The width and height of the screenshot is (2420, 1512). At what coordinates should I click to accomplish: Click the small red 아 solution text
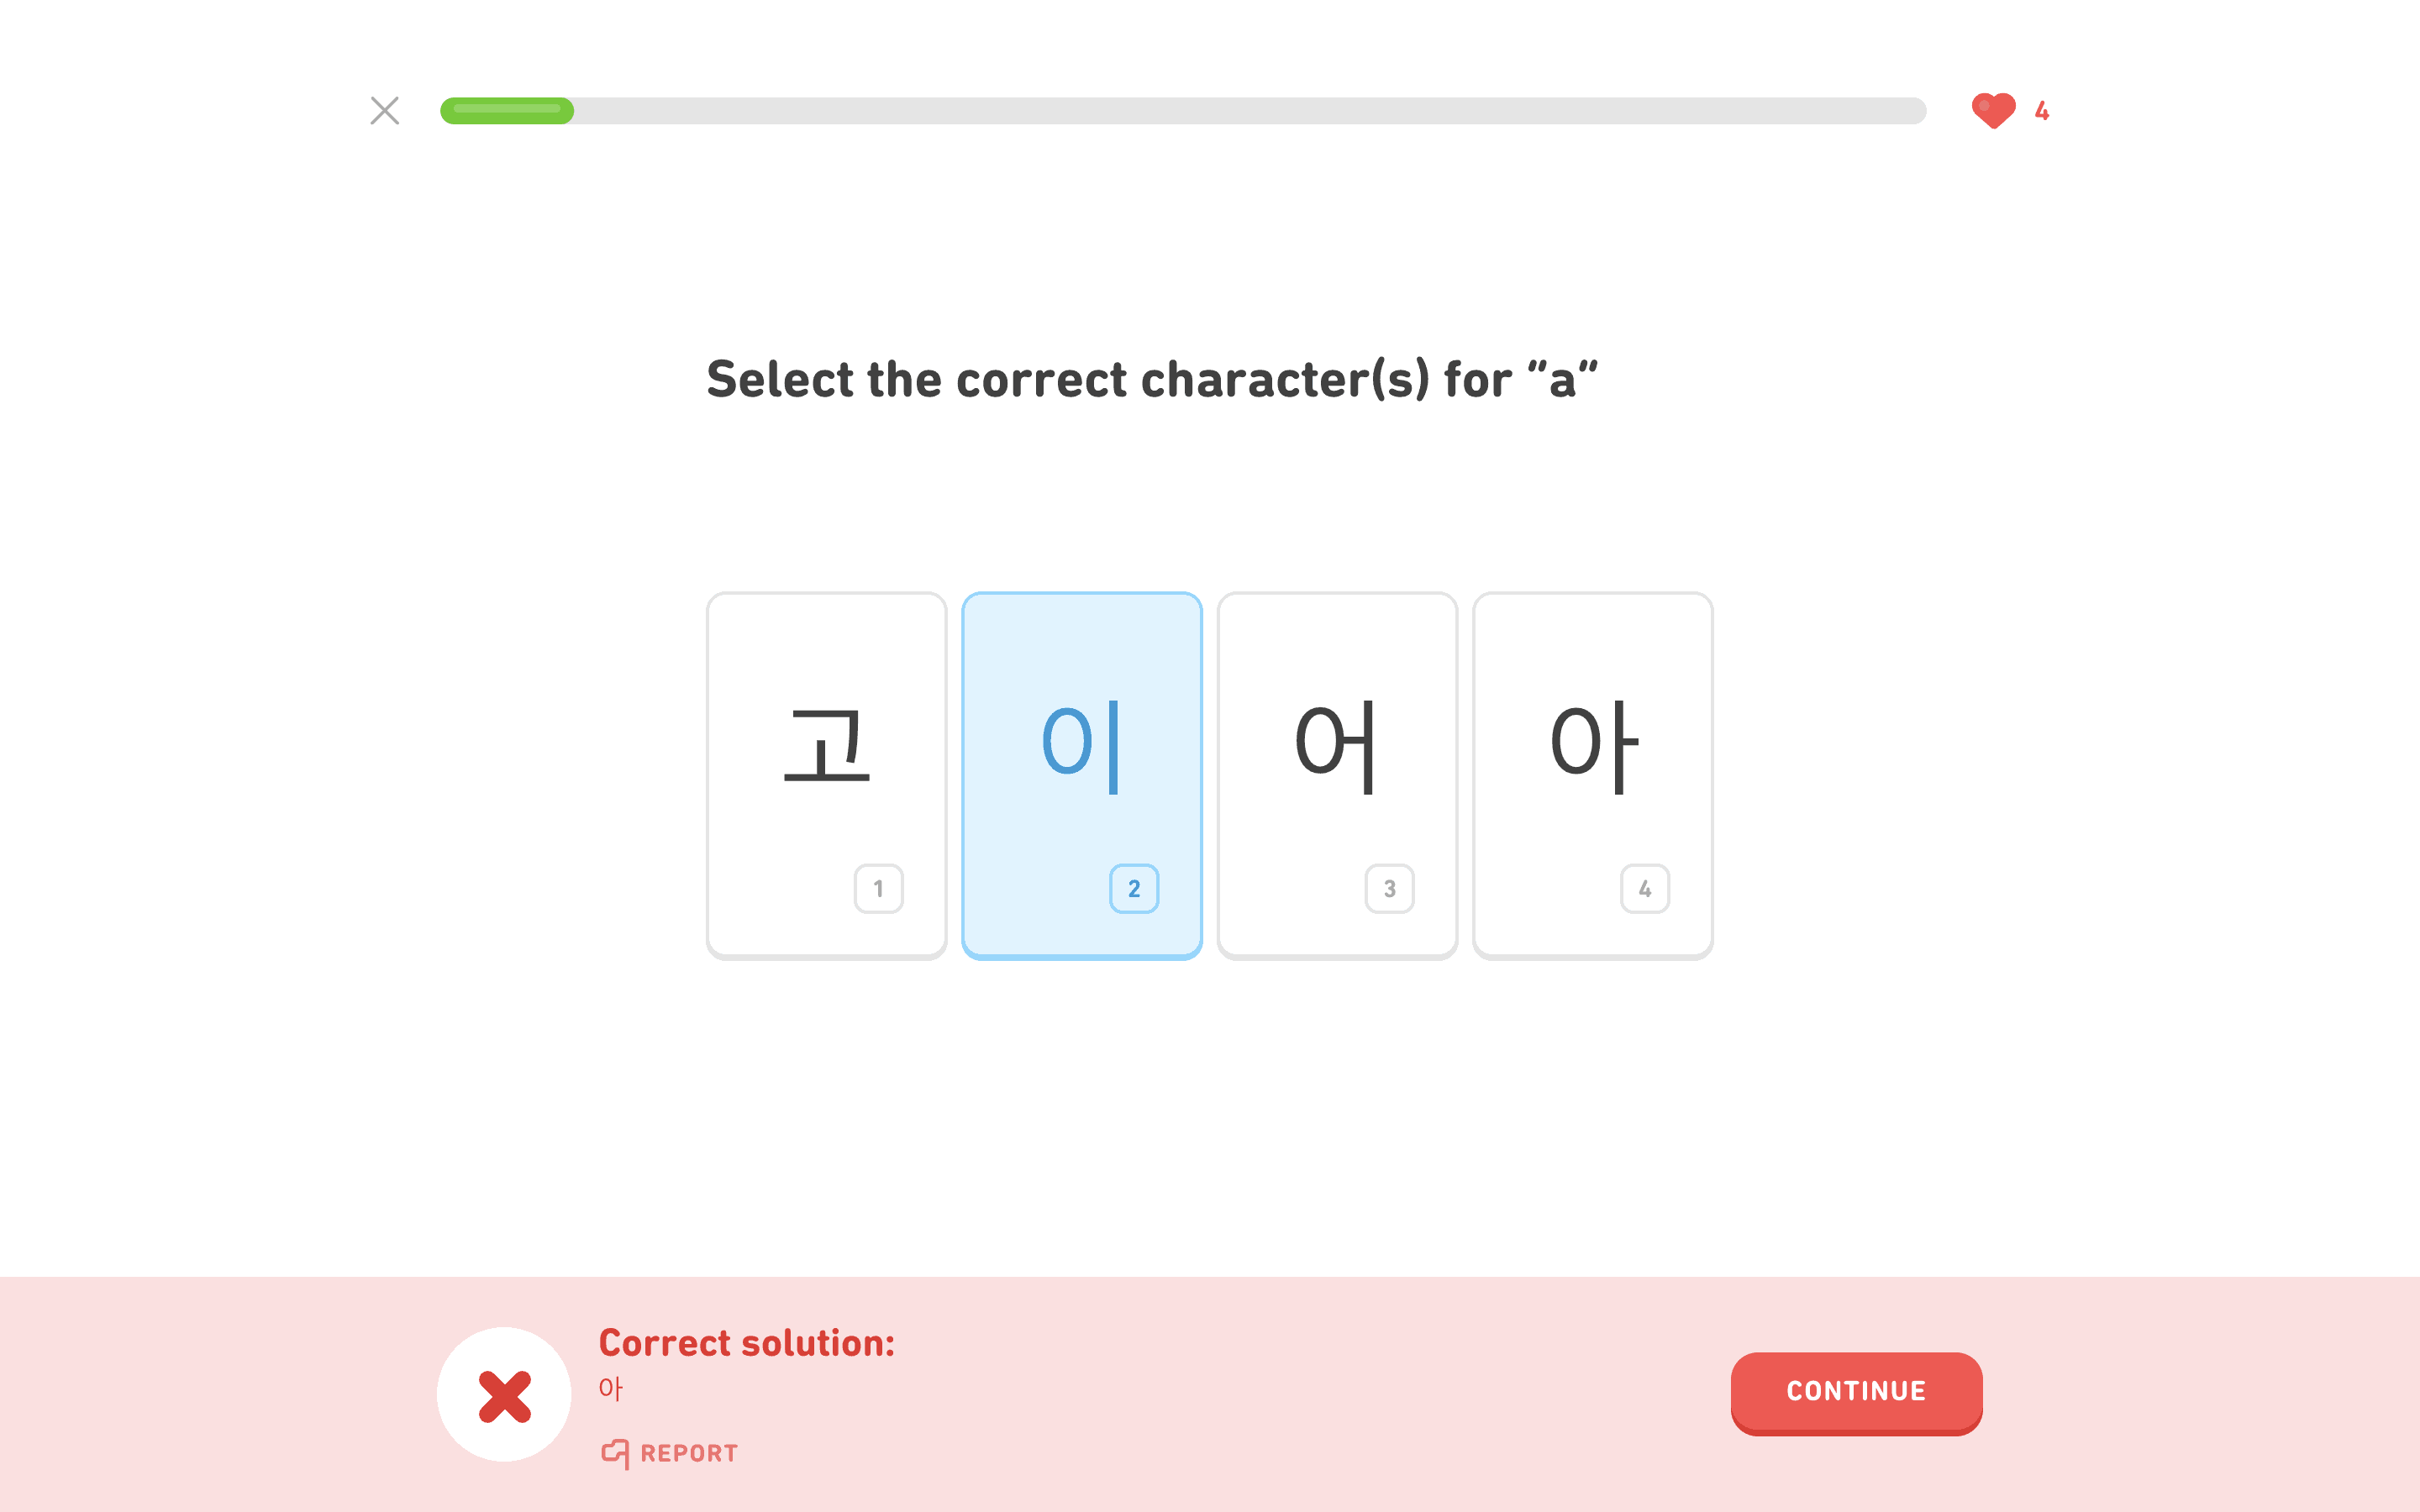[x=610, y=1388]
